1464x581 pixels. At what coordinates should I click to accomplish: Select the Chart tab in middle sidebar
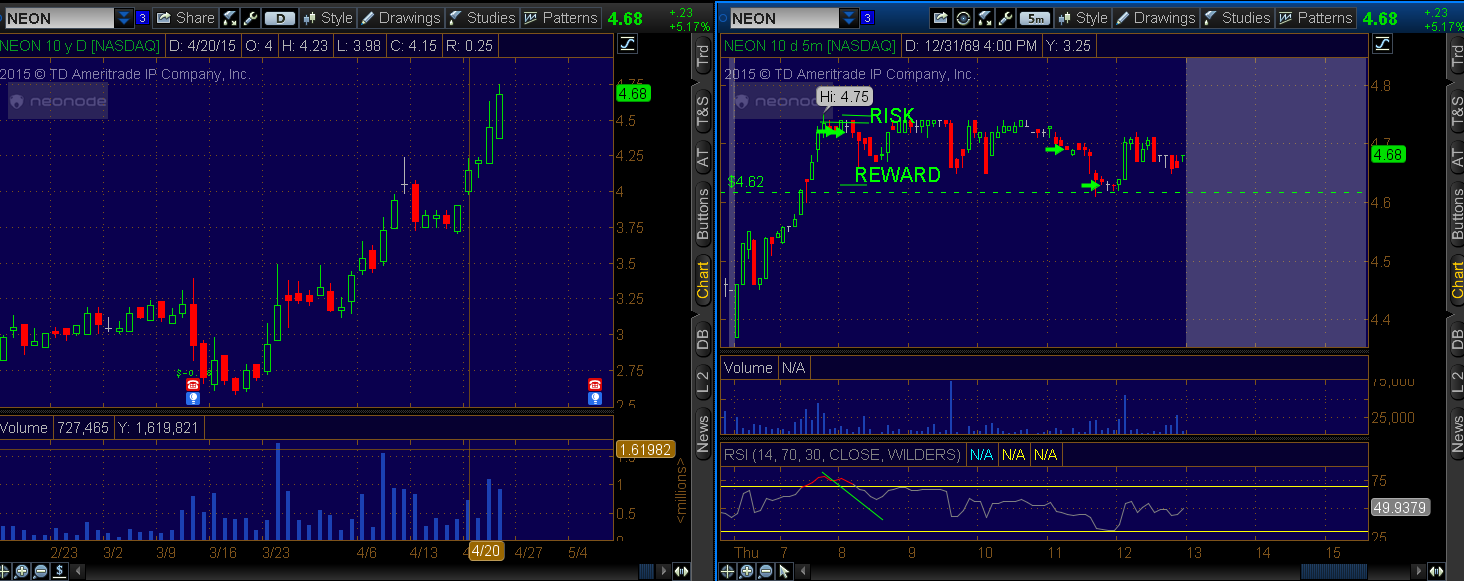click(x=702, y=281)
